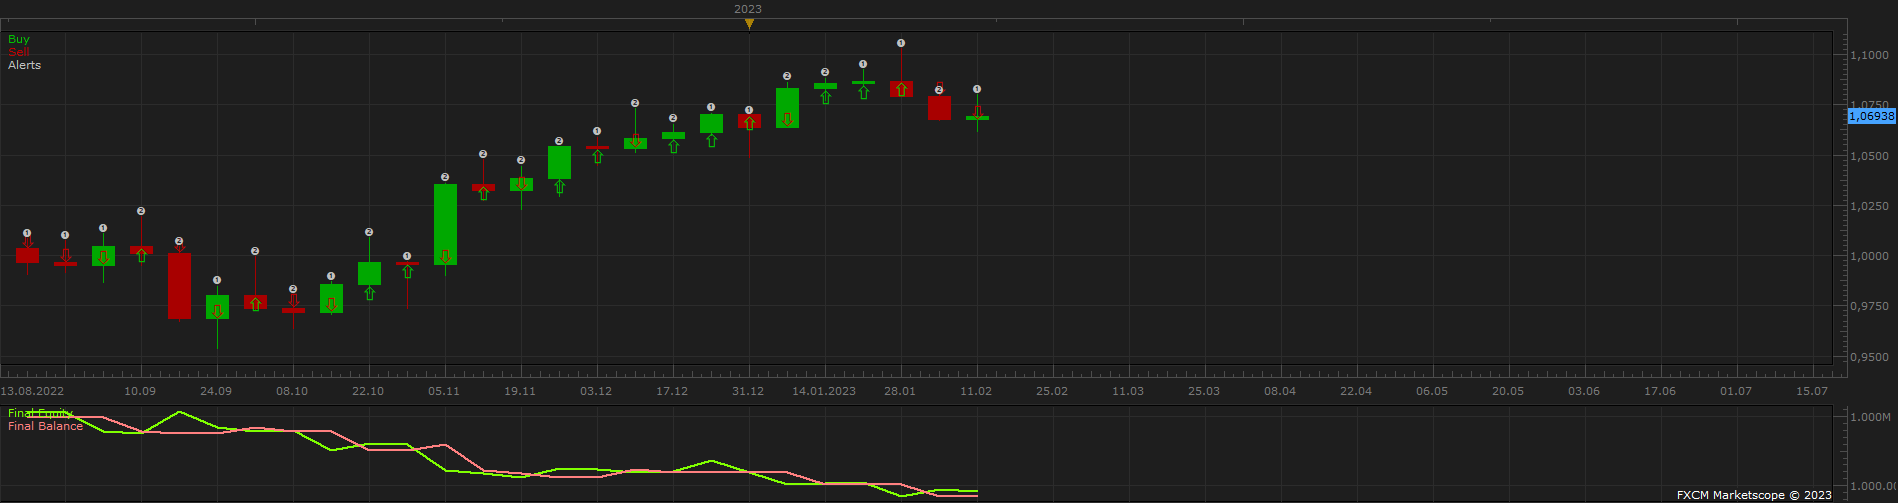
Task: Click the red sell arrow on the 24.09 candle
Action: click(x=217, y=311)
